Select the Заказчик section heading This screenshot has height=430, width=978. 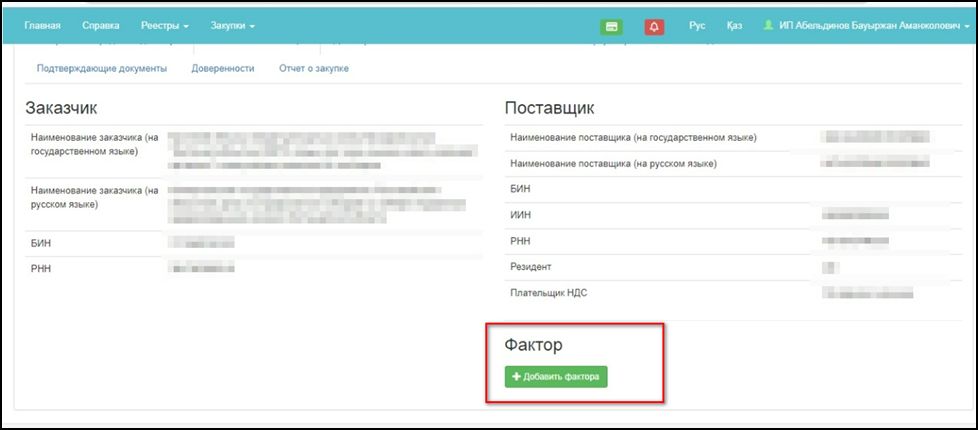pos(61,107)
